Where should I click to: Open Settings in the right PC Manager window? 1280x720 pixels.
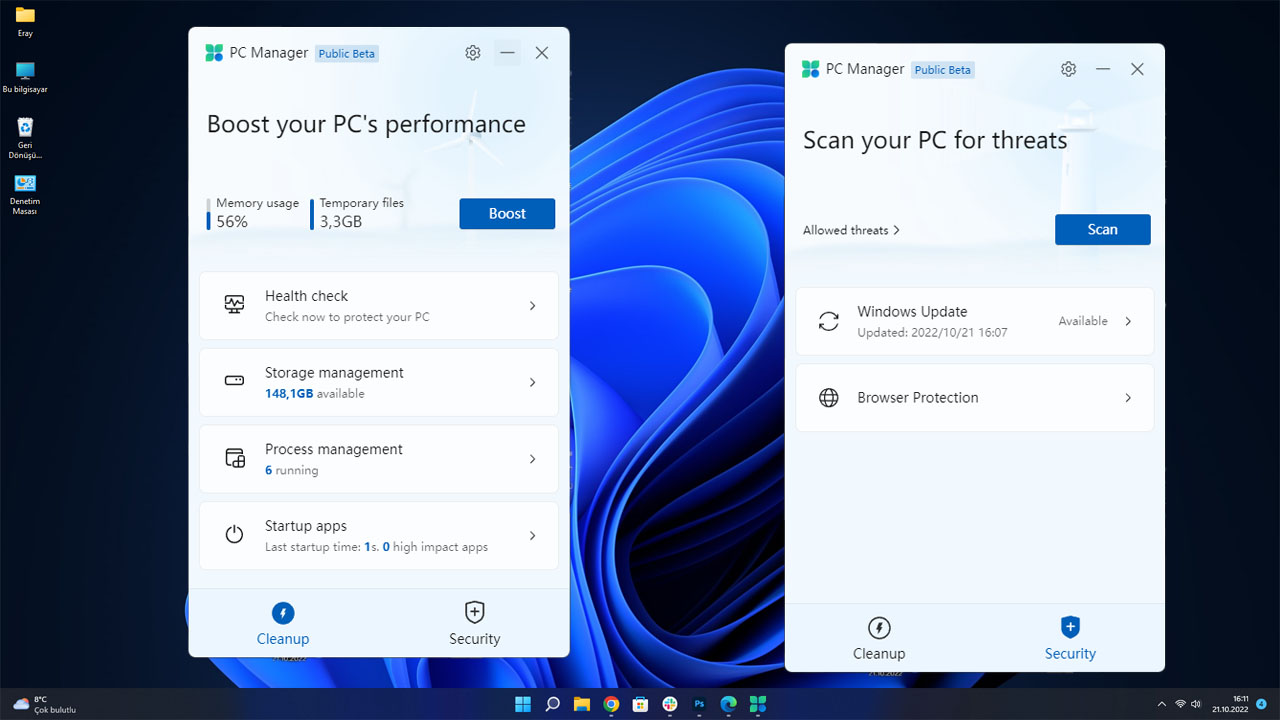click(1068, 69)
